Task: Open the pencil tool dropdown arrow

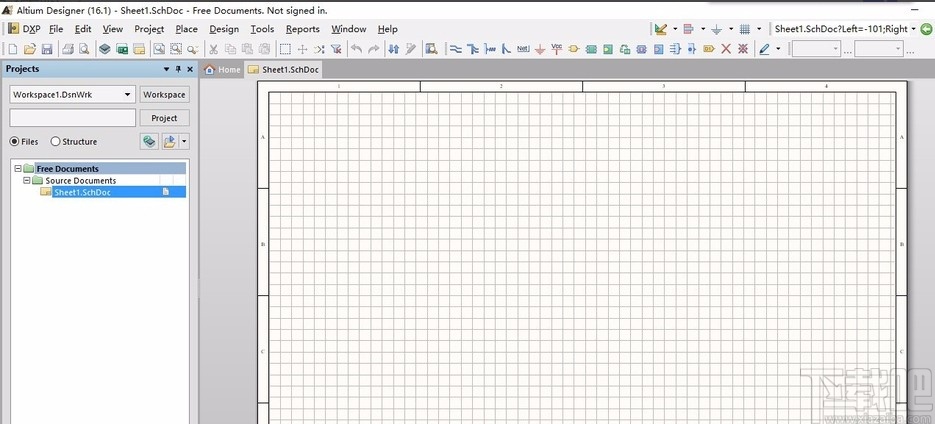Action: tap(778, 49)
